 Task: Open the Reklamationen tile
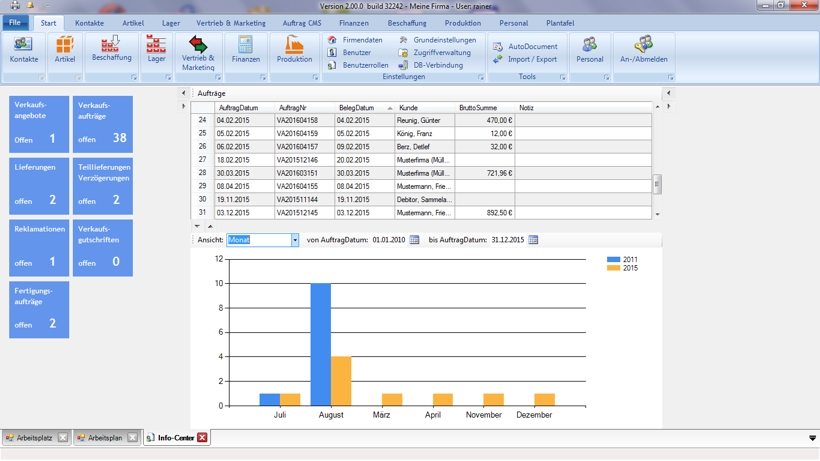pyautogui.click(x=39, y=248)
